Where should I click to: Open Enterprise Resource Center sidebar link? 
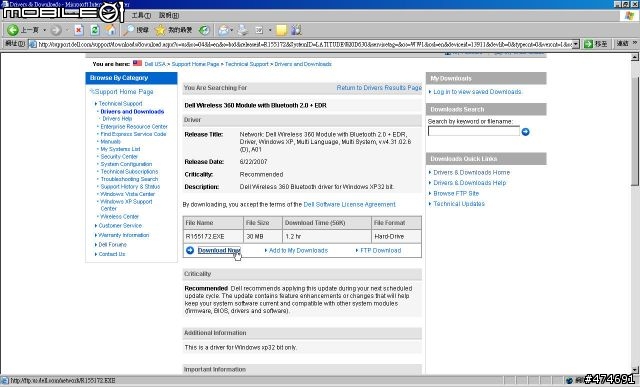pos(134,127)
